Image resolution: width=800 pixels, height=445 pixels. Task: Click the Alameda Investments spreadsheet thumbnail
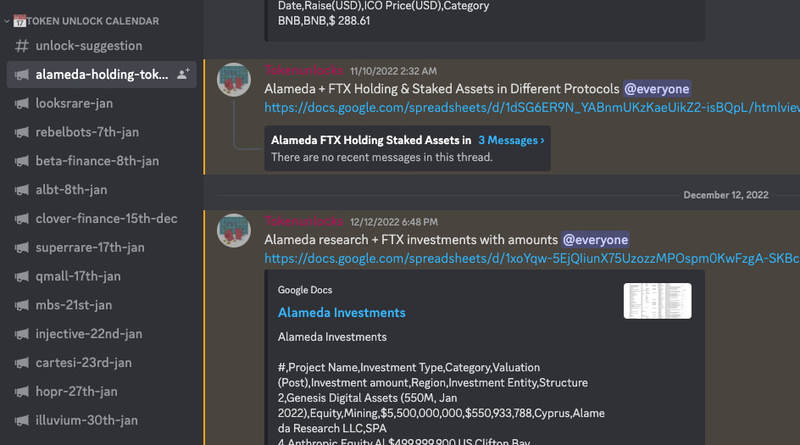coord(657,300)
